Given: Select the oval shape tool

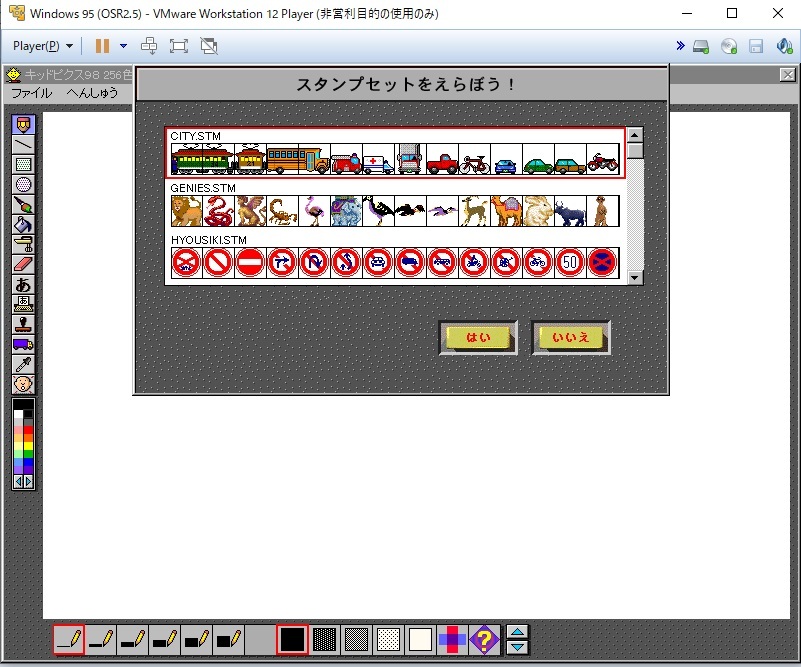Looking at the screenshot, I should pyautogui.click(x=23, y=184).
